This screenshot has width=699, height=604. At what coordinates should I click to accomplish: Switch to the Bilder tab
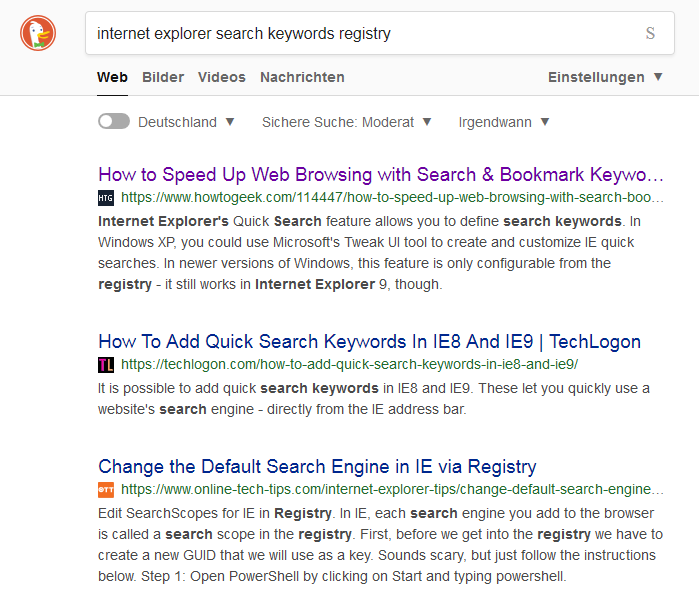163,77
